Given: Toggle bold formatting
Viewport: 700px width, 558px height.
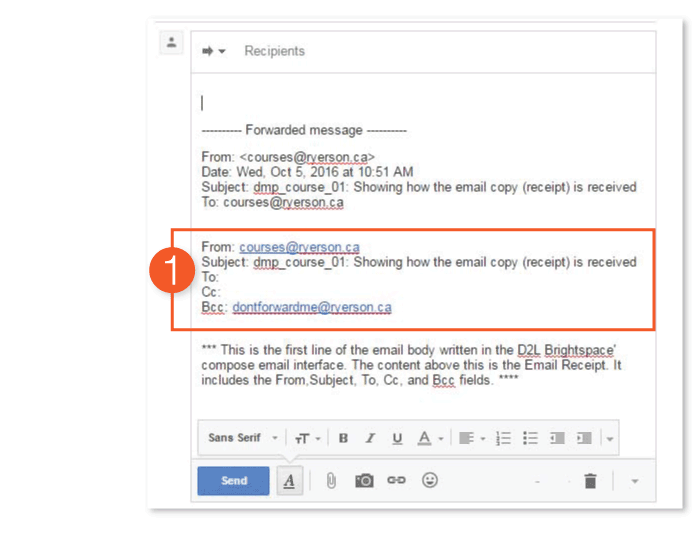Looking at the screenshot, I should [x=343, y=438].
